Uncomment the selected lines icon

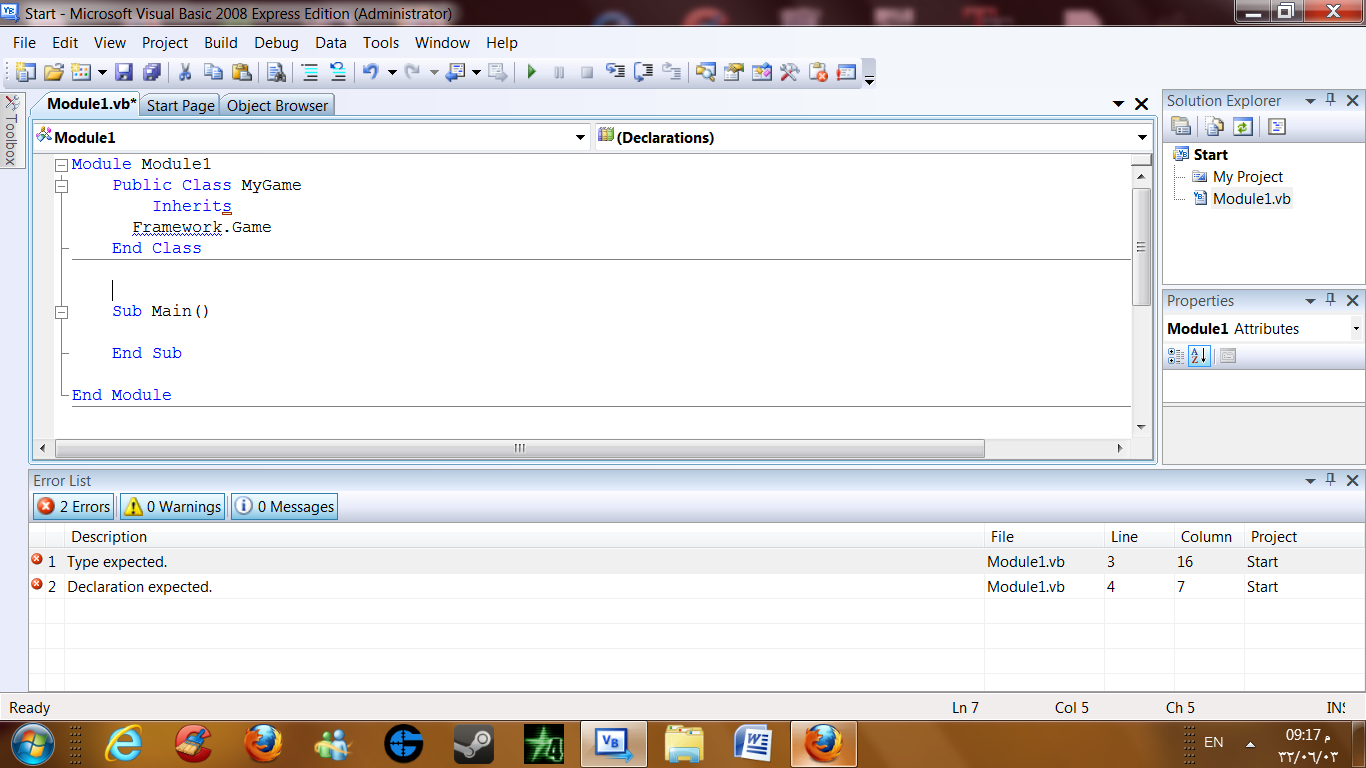338,72
